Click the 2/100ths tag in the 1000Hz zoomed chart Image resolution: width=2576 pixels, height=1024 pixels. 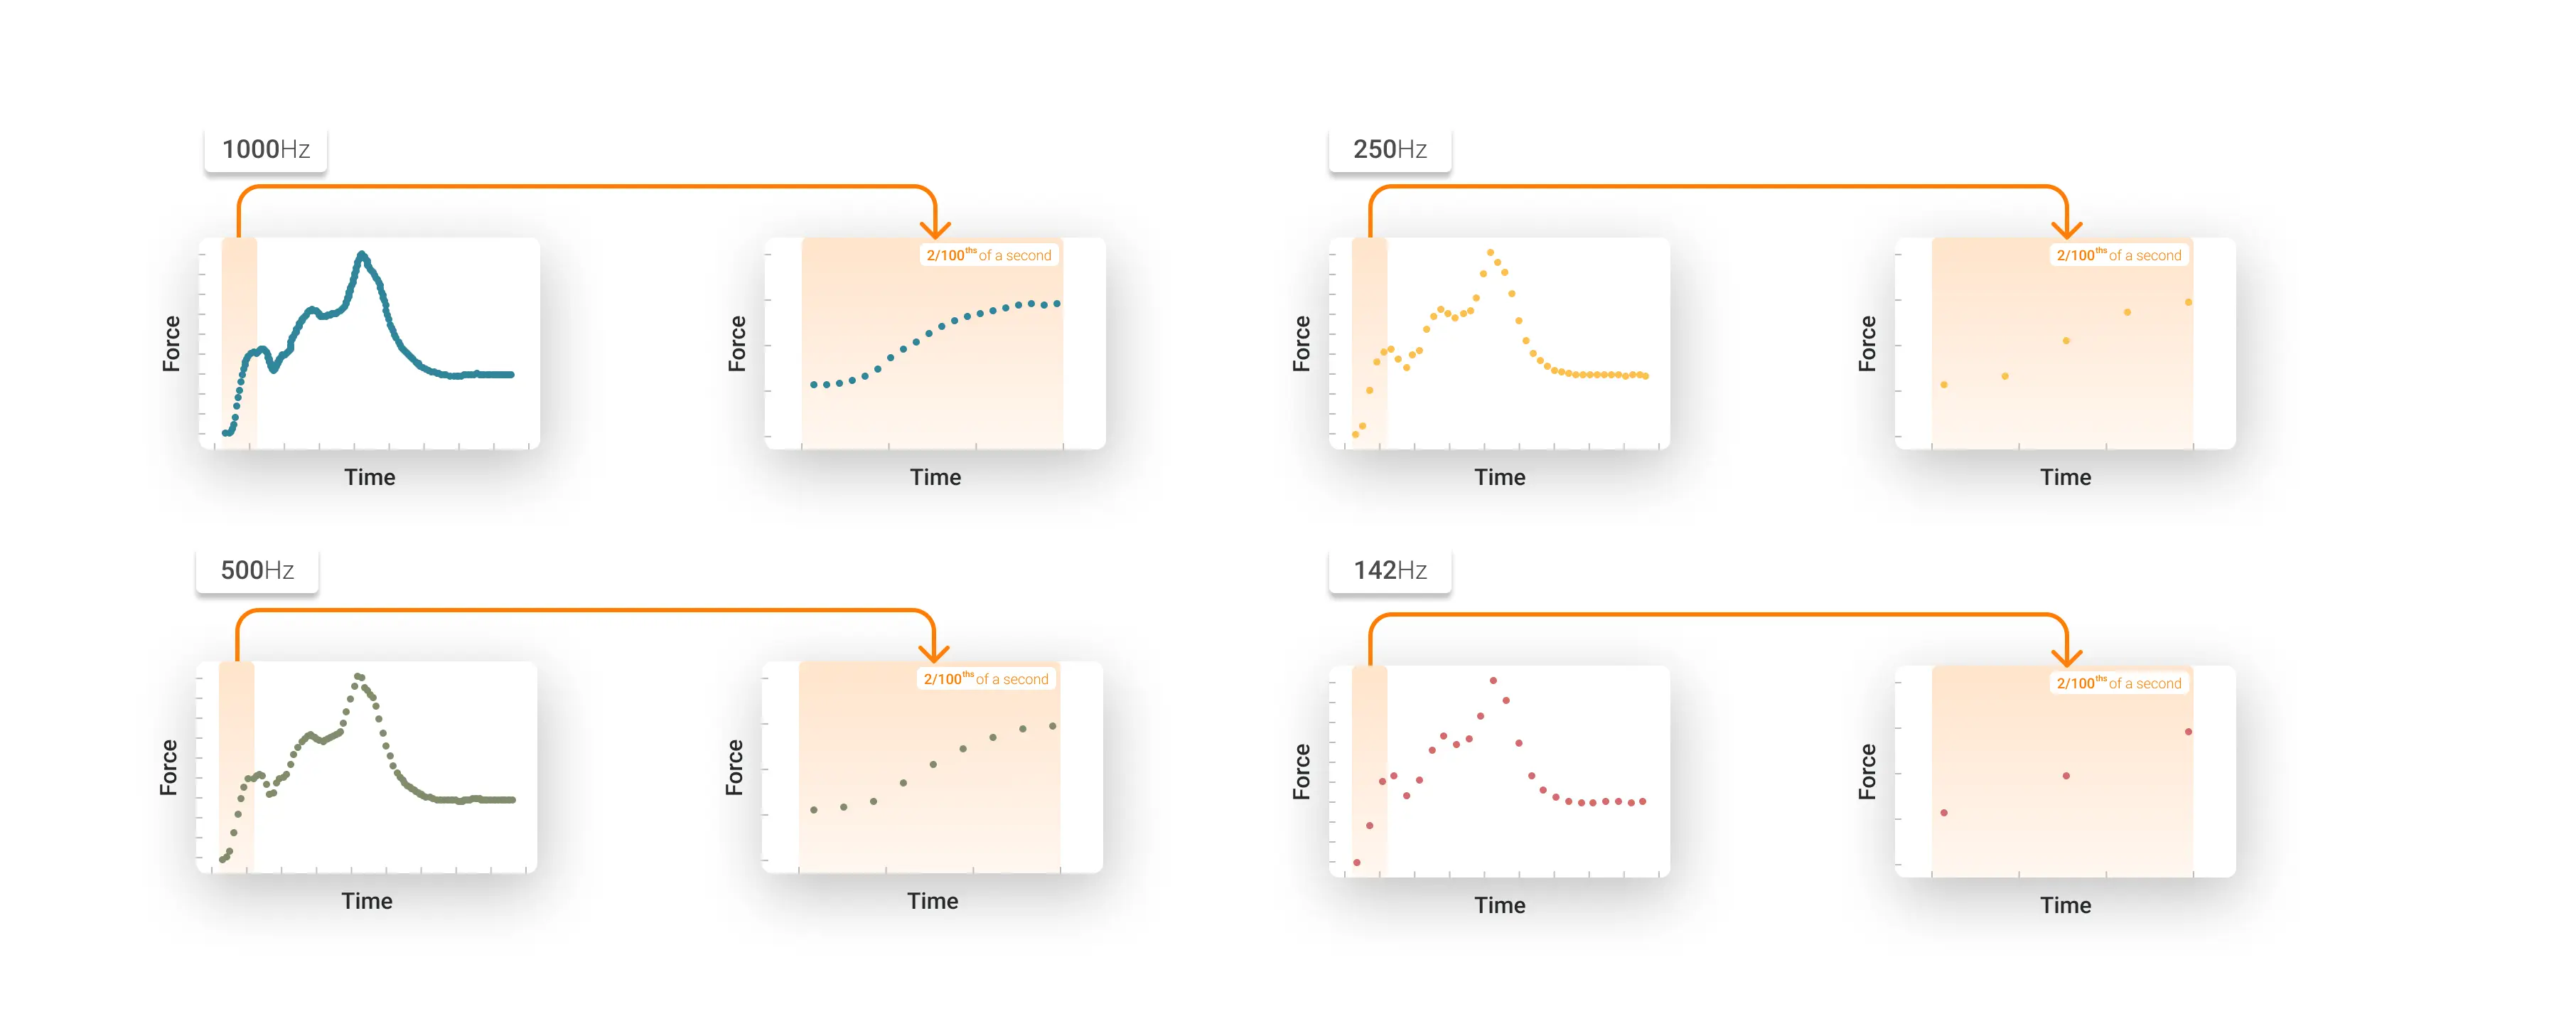(x=988, y=256)
